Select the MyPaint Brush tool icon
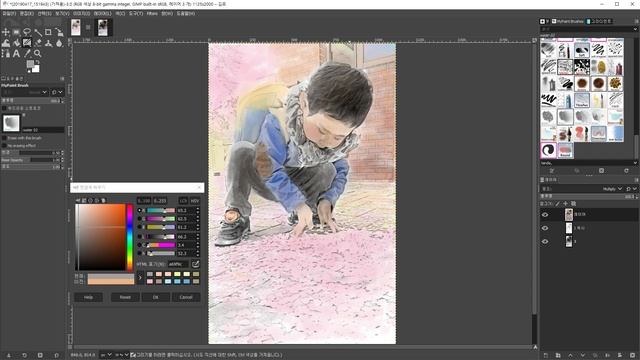The width and height of the screenshot is (640, 360). click(27, 43)
